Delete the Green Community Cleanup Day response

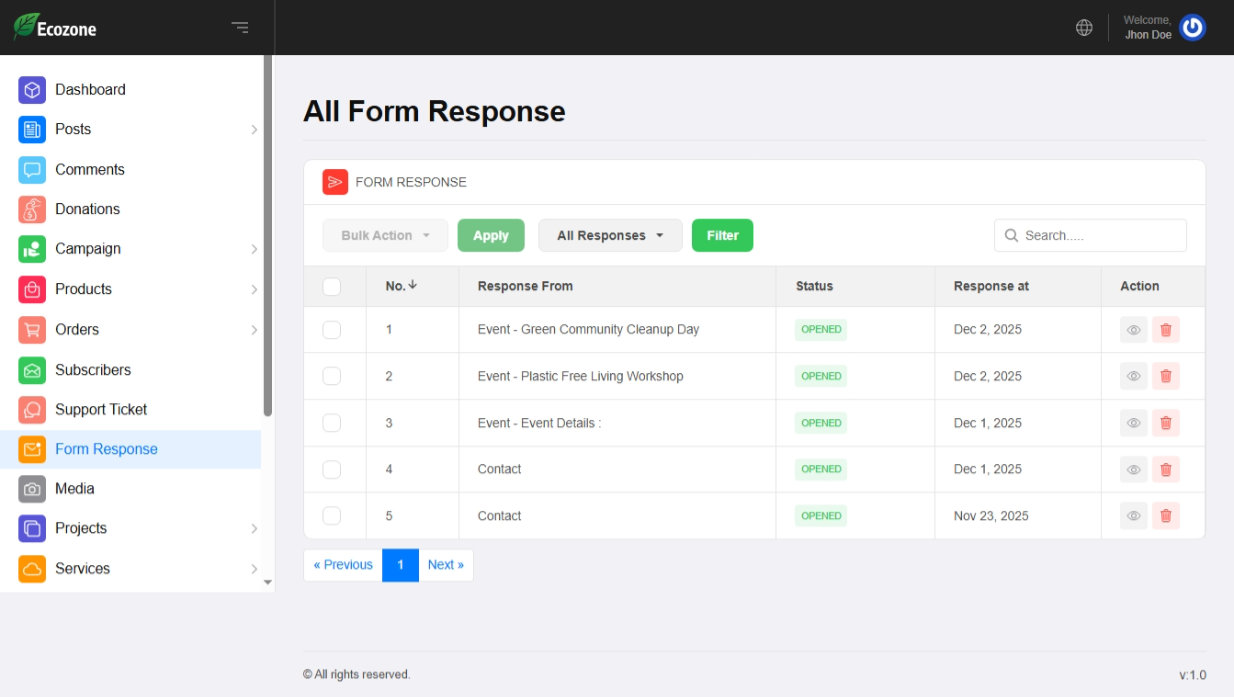[x=1165, y=330]
